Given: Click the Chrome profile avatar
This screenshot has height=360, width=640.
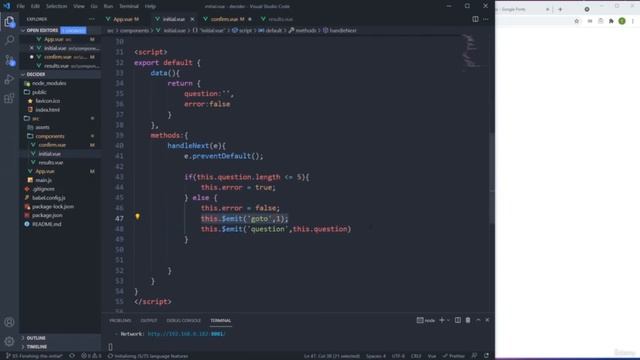Looking at the screenshot, I should [x=622, y=21].
